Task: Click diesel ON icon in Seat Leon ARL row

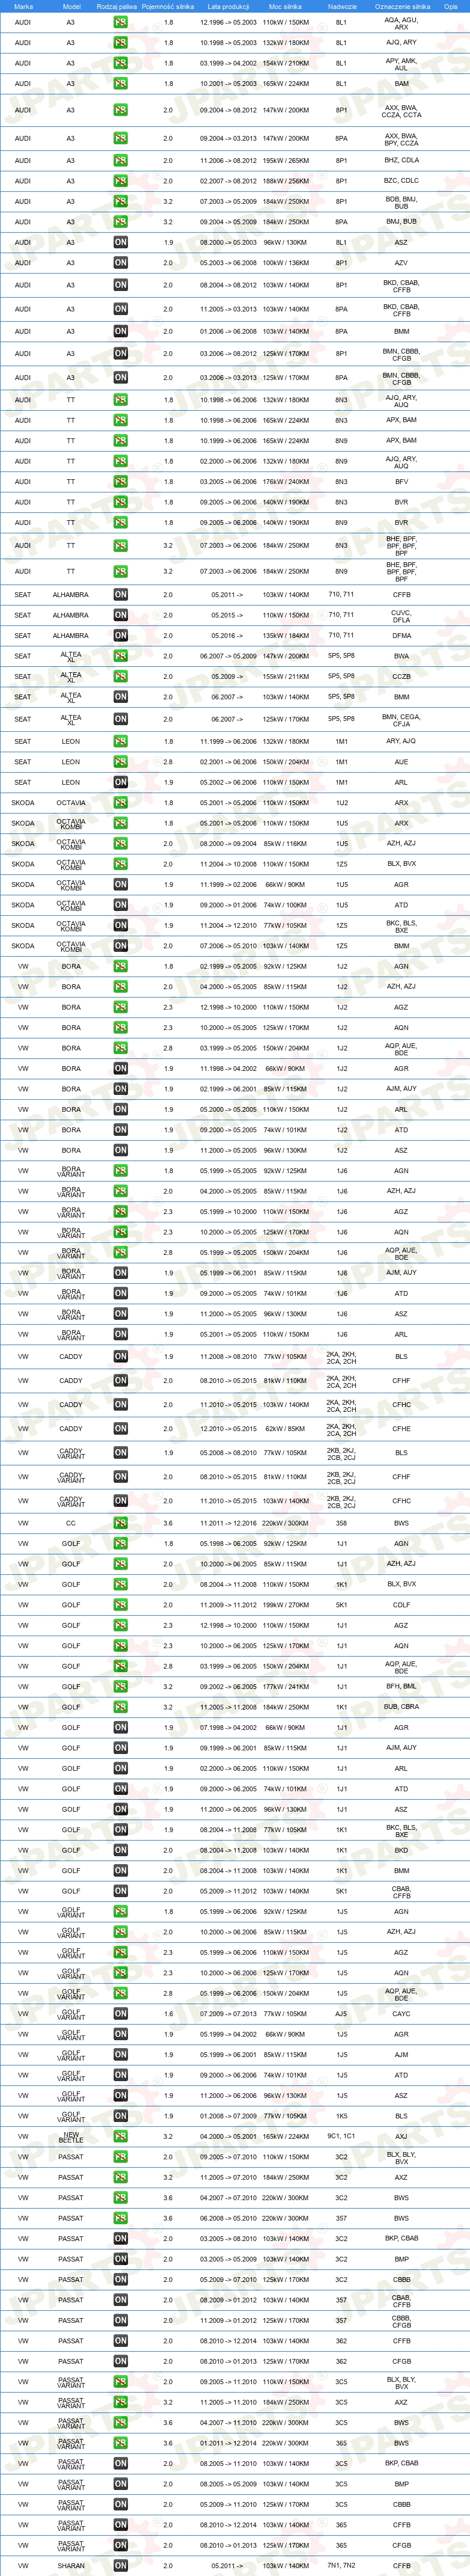Action: coord(120,783)
